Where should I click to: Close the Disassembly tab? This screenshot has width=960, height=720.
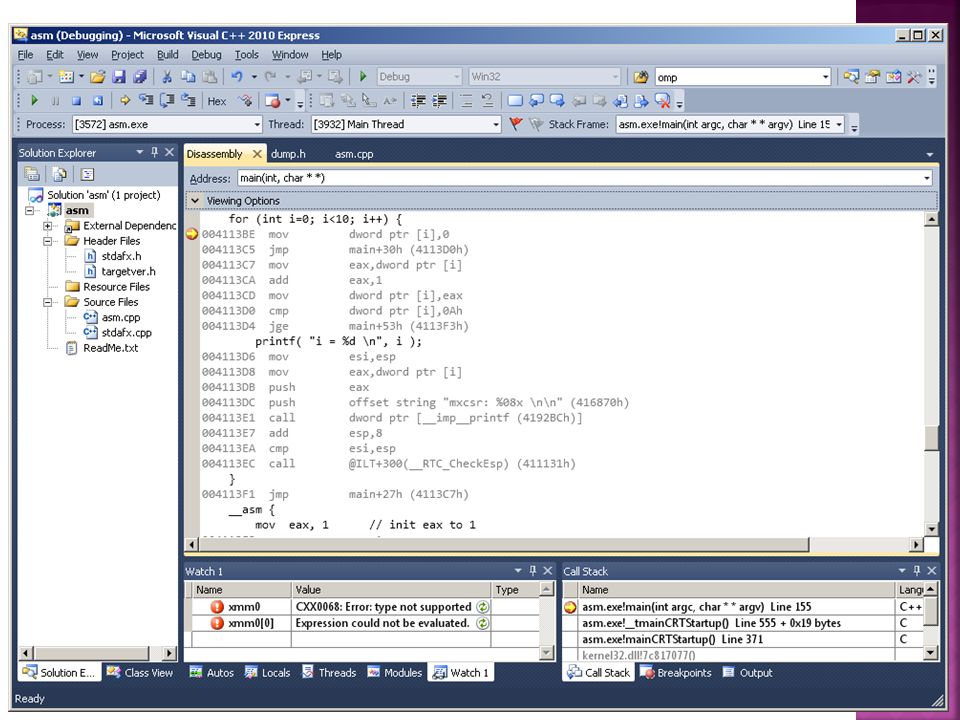pos(257,154)
